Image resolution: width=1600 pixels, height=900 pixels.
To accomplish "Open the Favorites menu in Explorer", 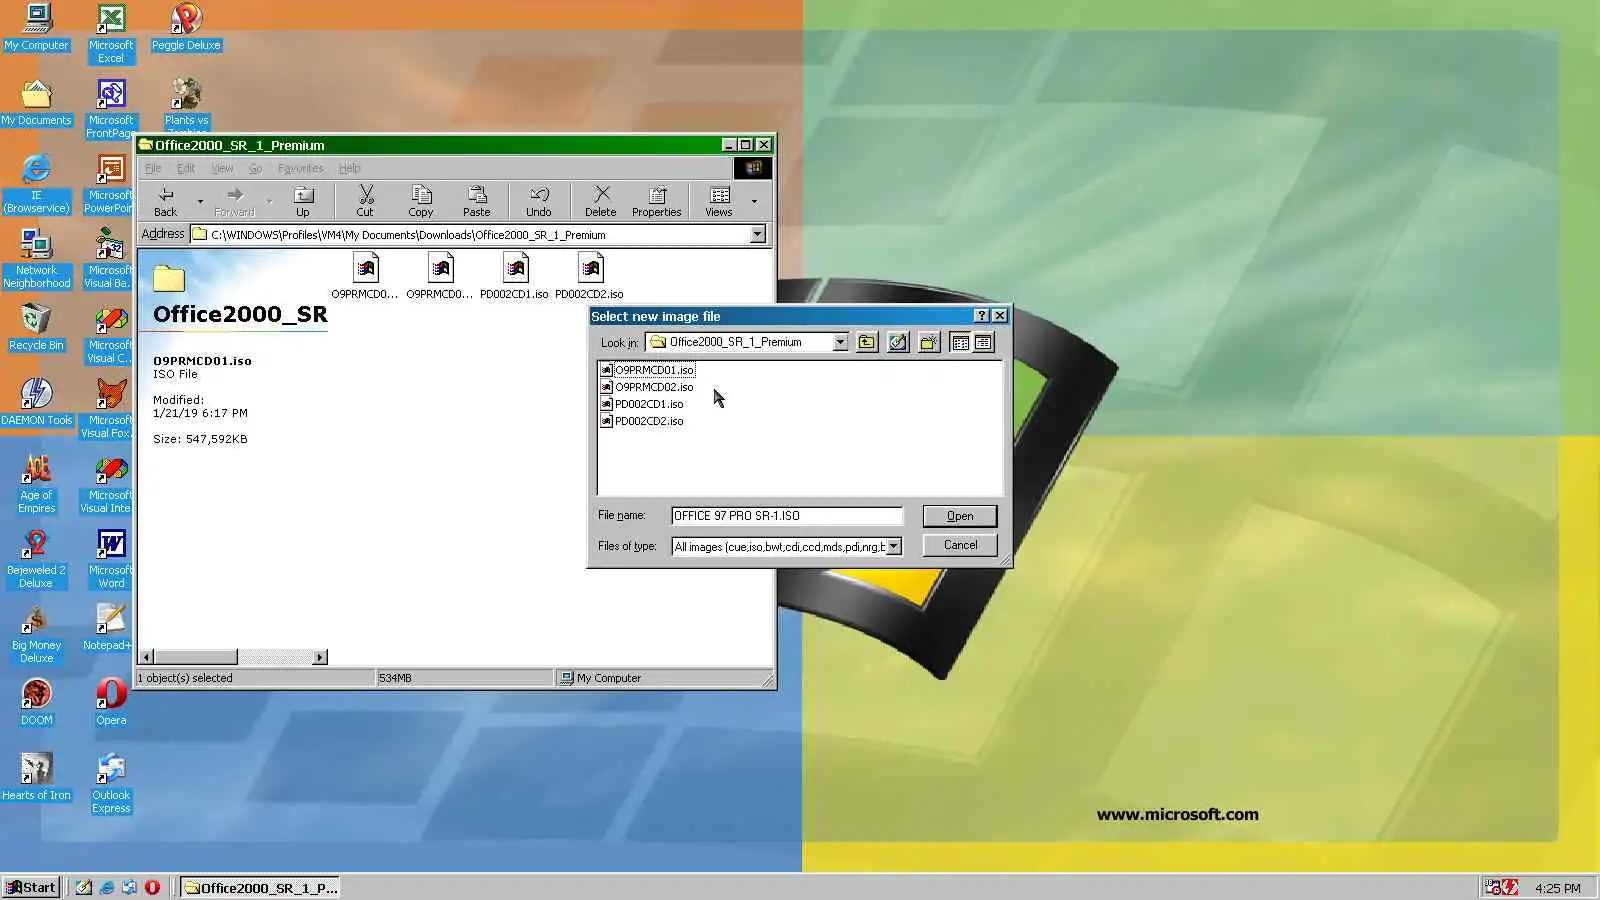I will coord(300,168).
